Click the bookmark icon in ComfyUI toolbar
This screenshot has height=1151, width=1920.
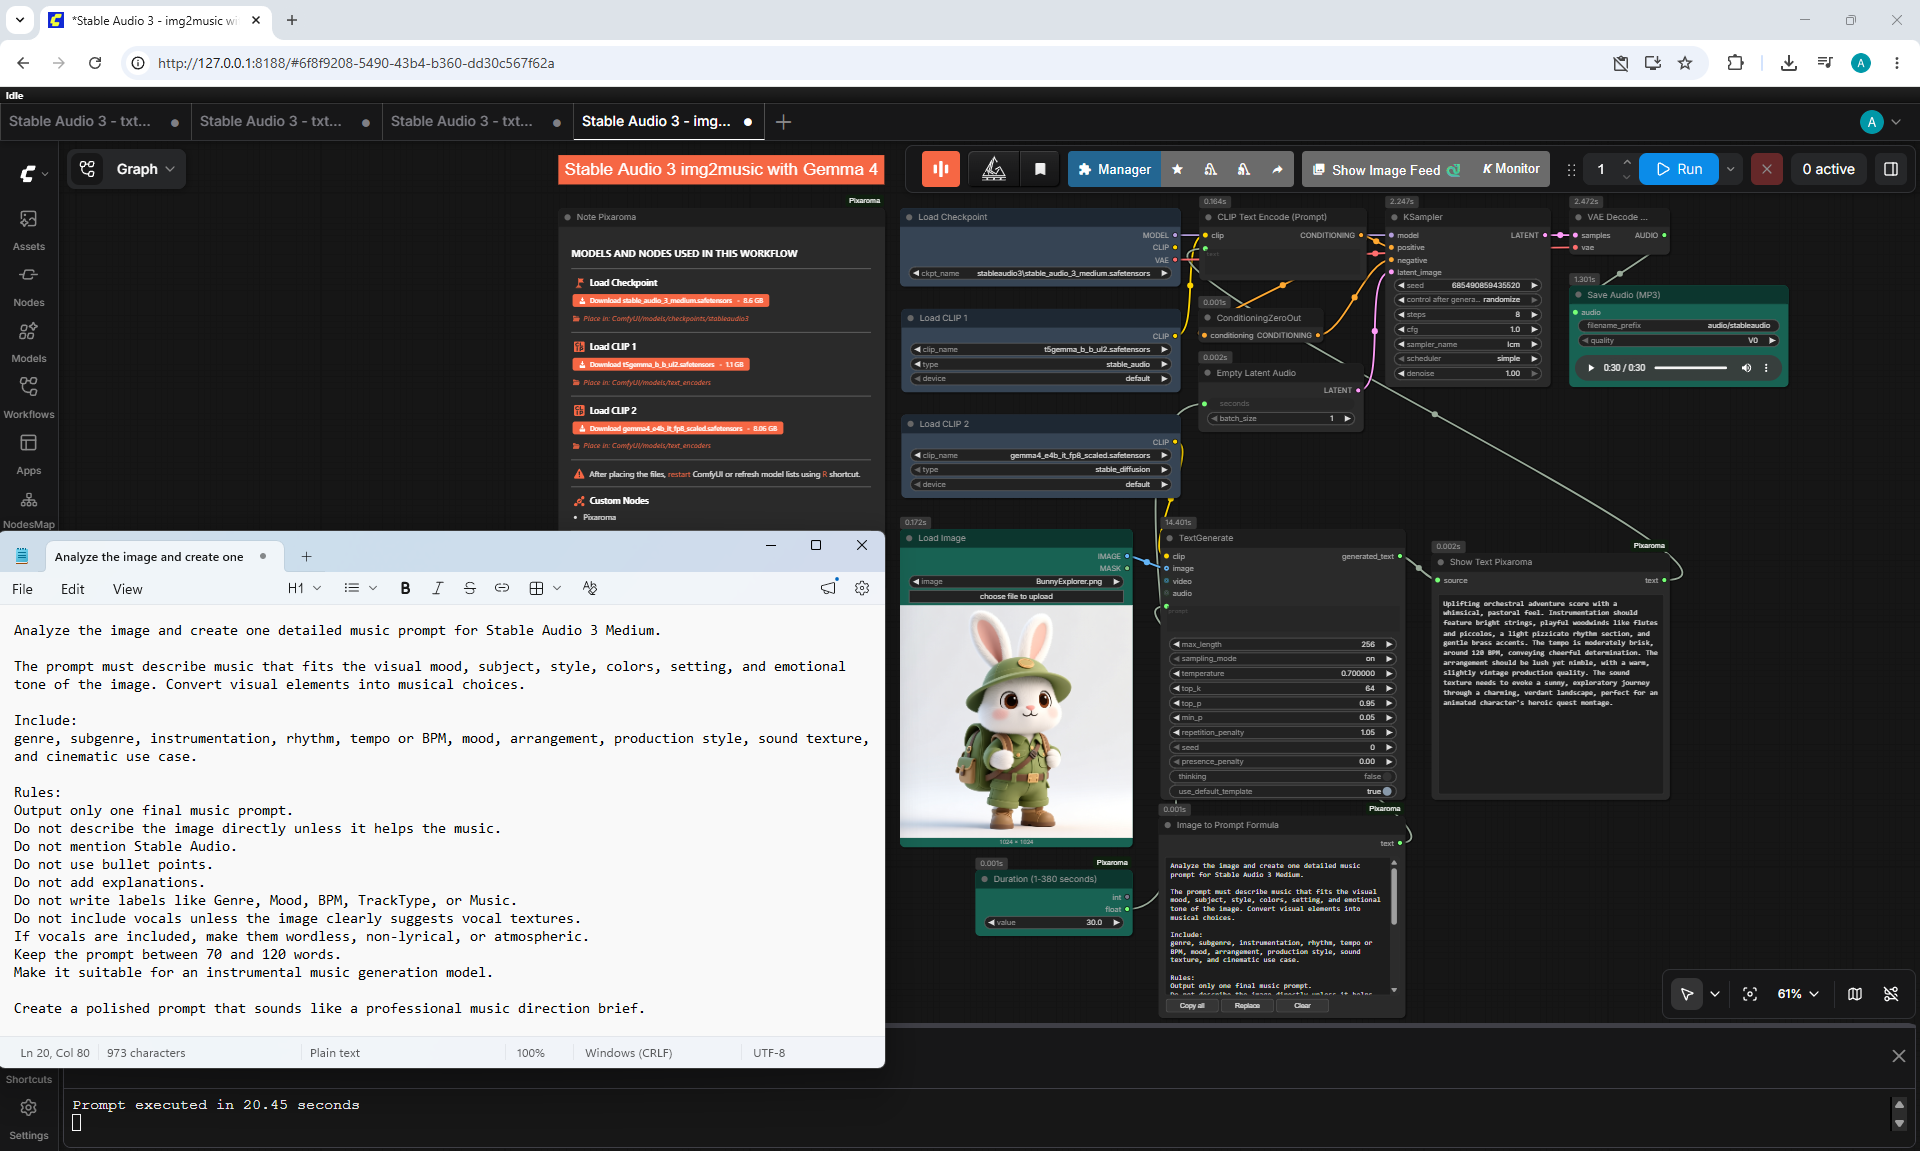pyautogui.click(x=1040, y=169)
